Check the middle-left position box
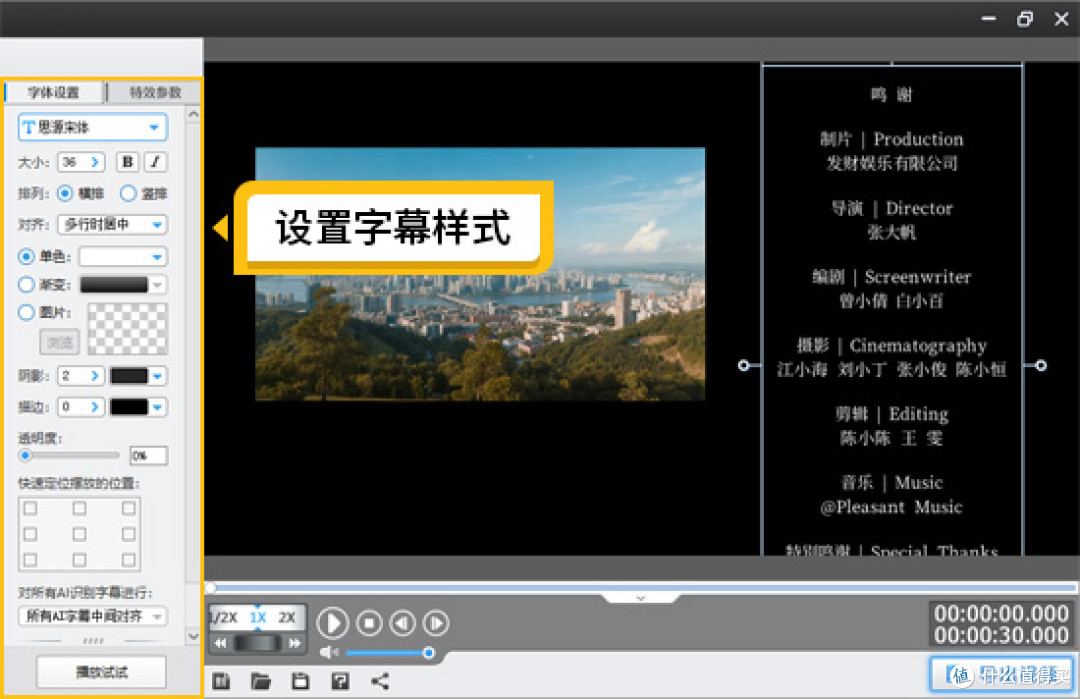 click(x=30, y=534)
